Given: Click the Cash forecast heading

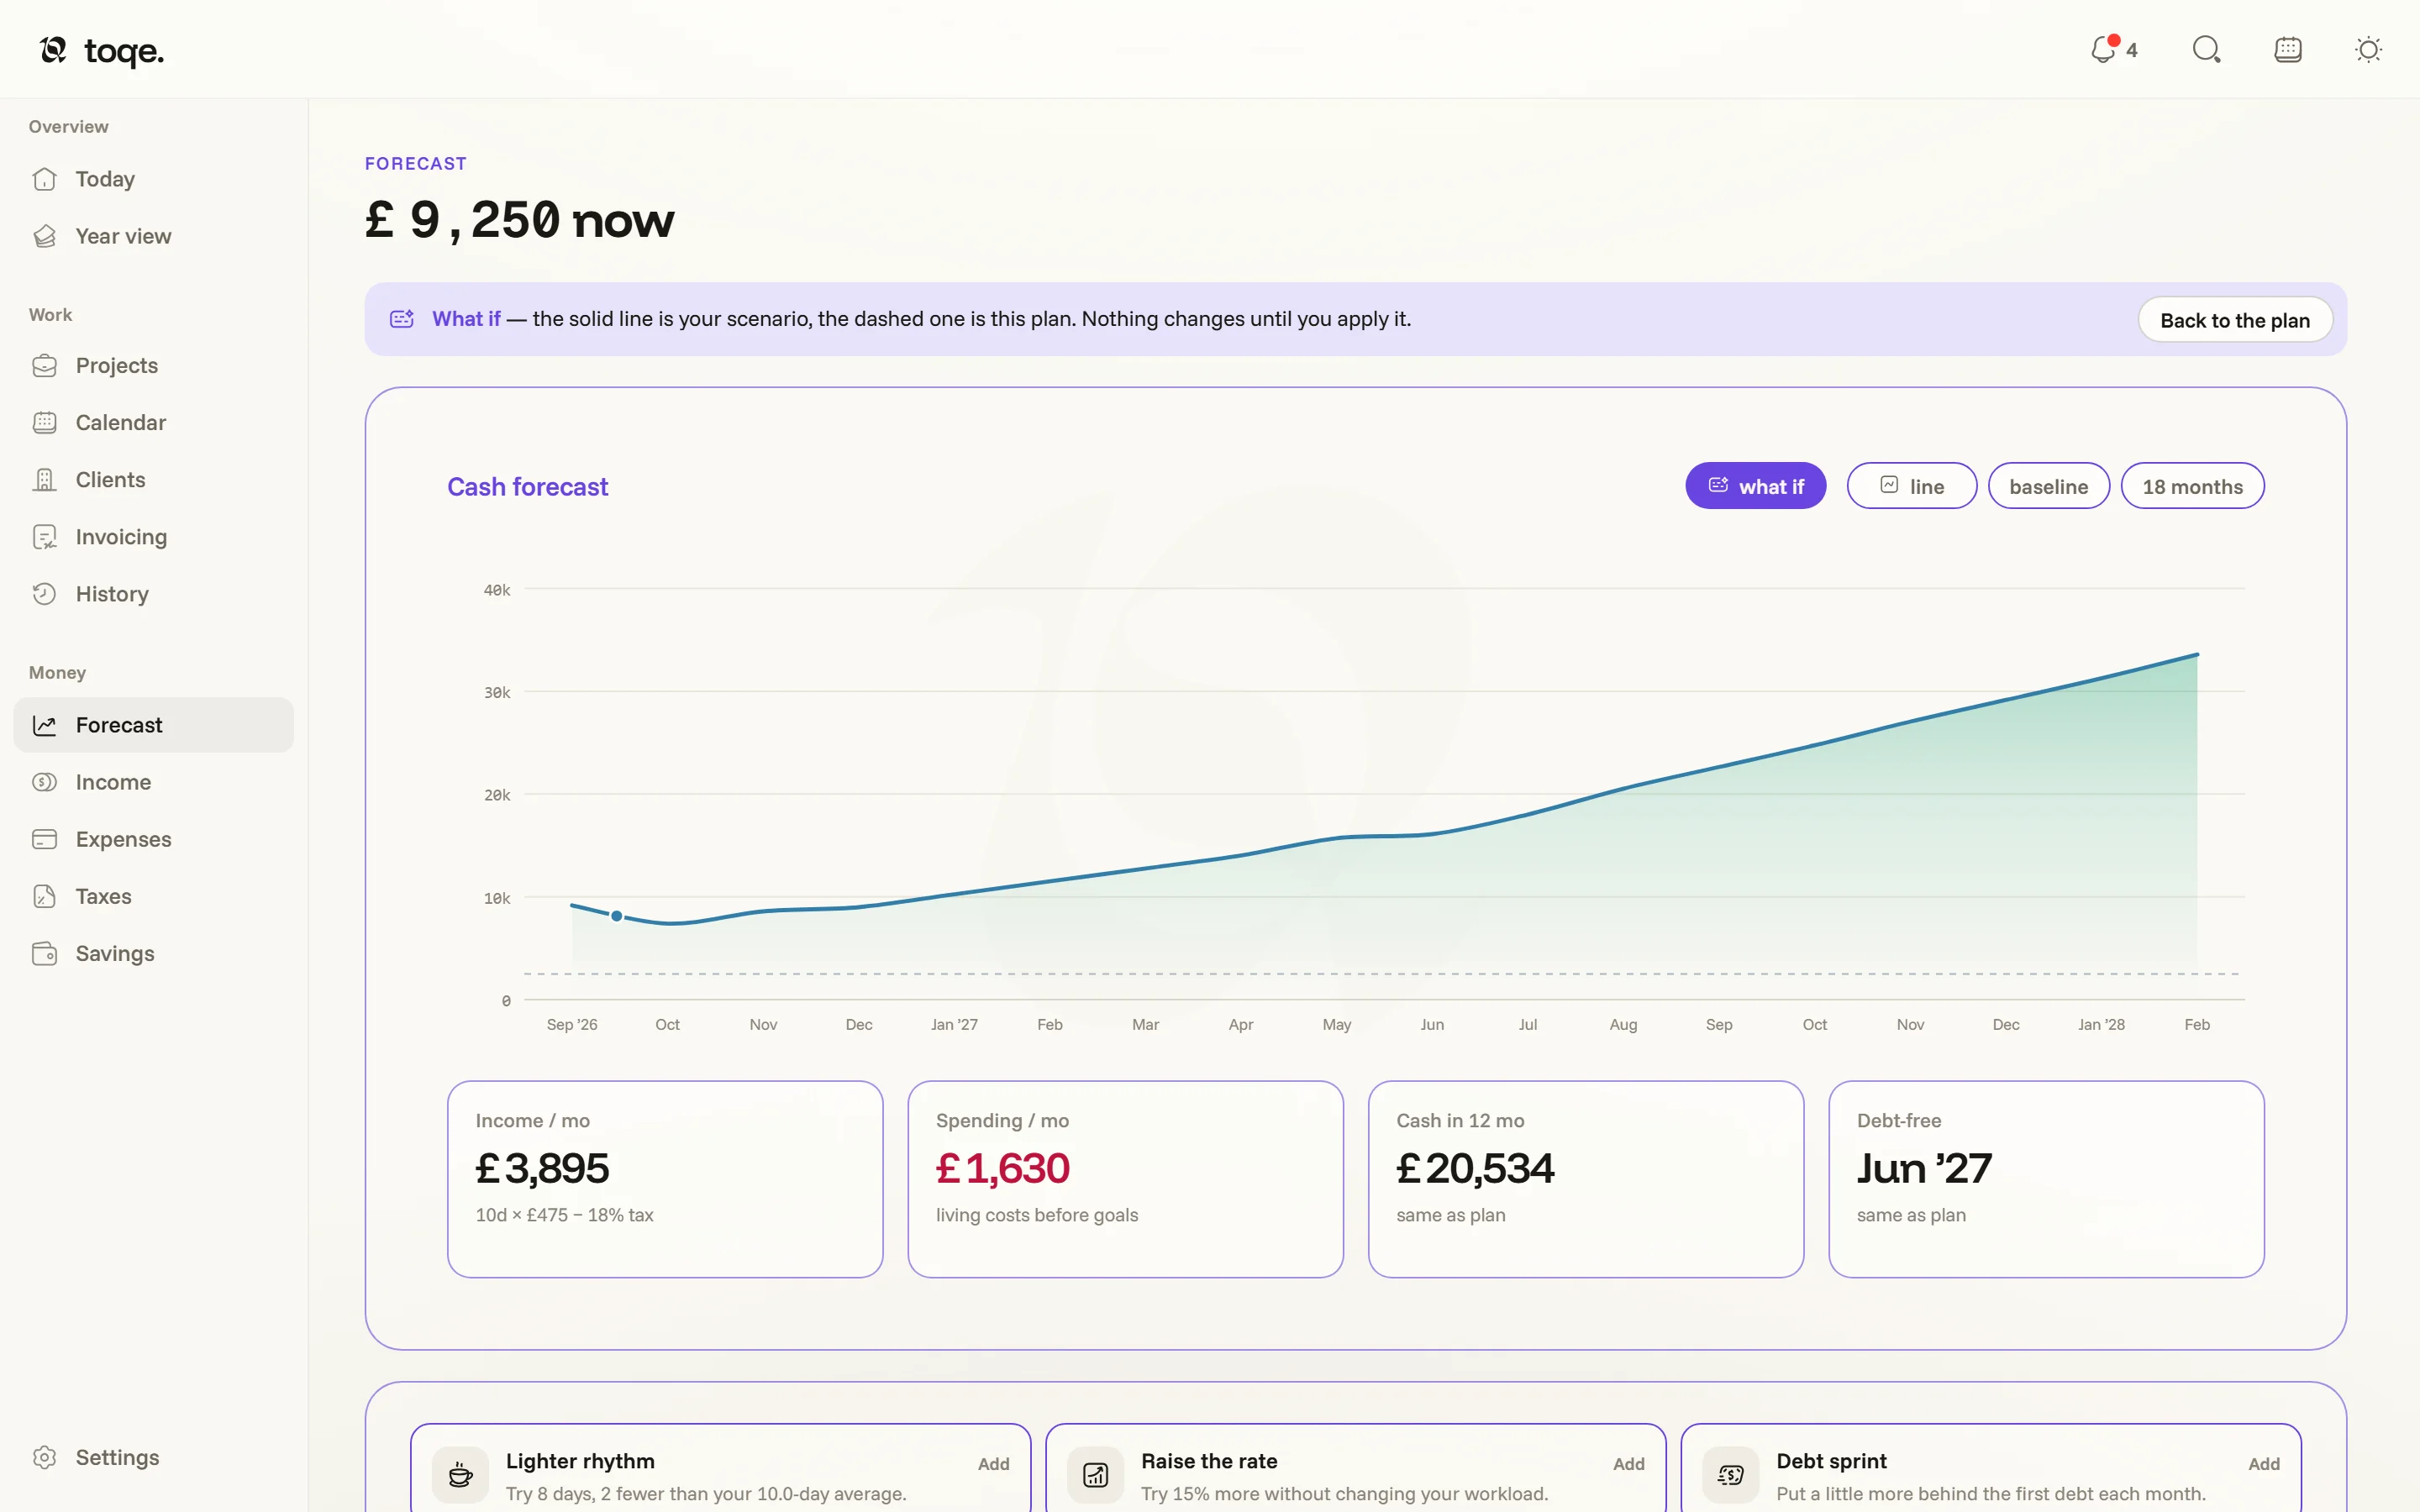Looking at the screenshot, I should pyautogui.click(x=527, y=487).
